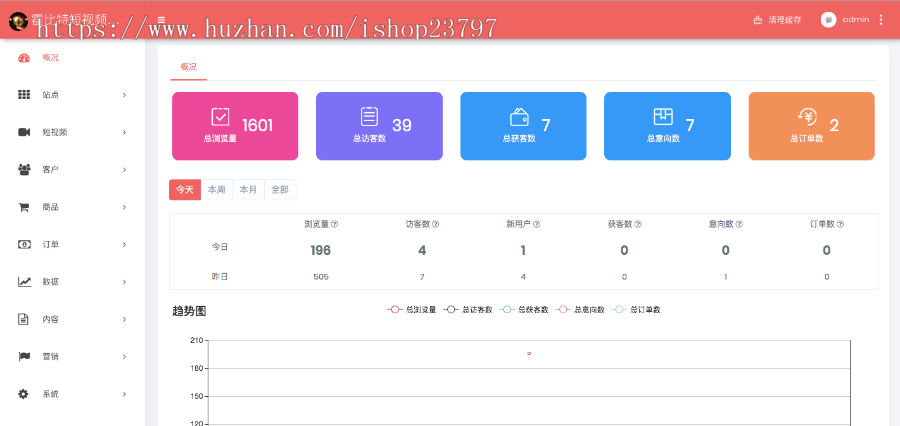The width and height of the screenshot is (900, 426).
Task: Switch to the 本周 time range tab
Action: pos(216,189)
